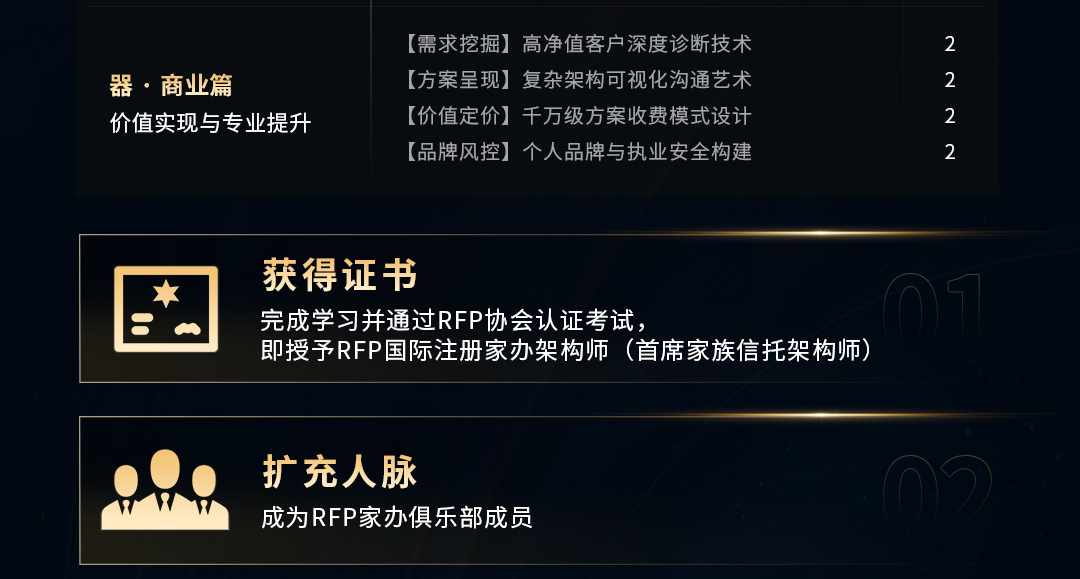The height and width of the screenshot is (579, 1080).
Task: Select the 成为RFP家办俱乐部成员 text
Action: 396,517
